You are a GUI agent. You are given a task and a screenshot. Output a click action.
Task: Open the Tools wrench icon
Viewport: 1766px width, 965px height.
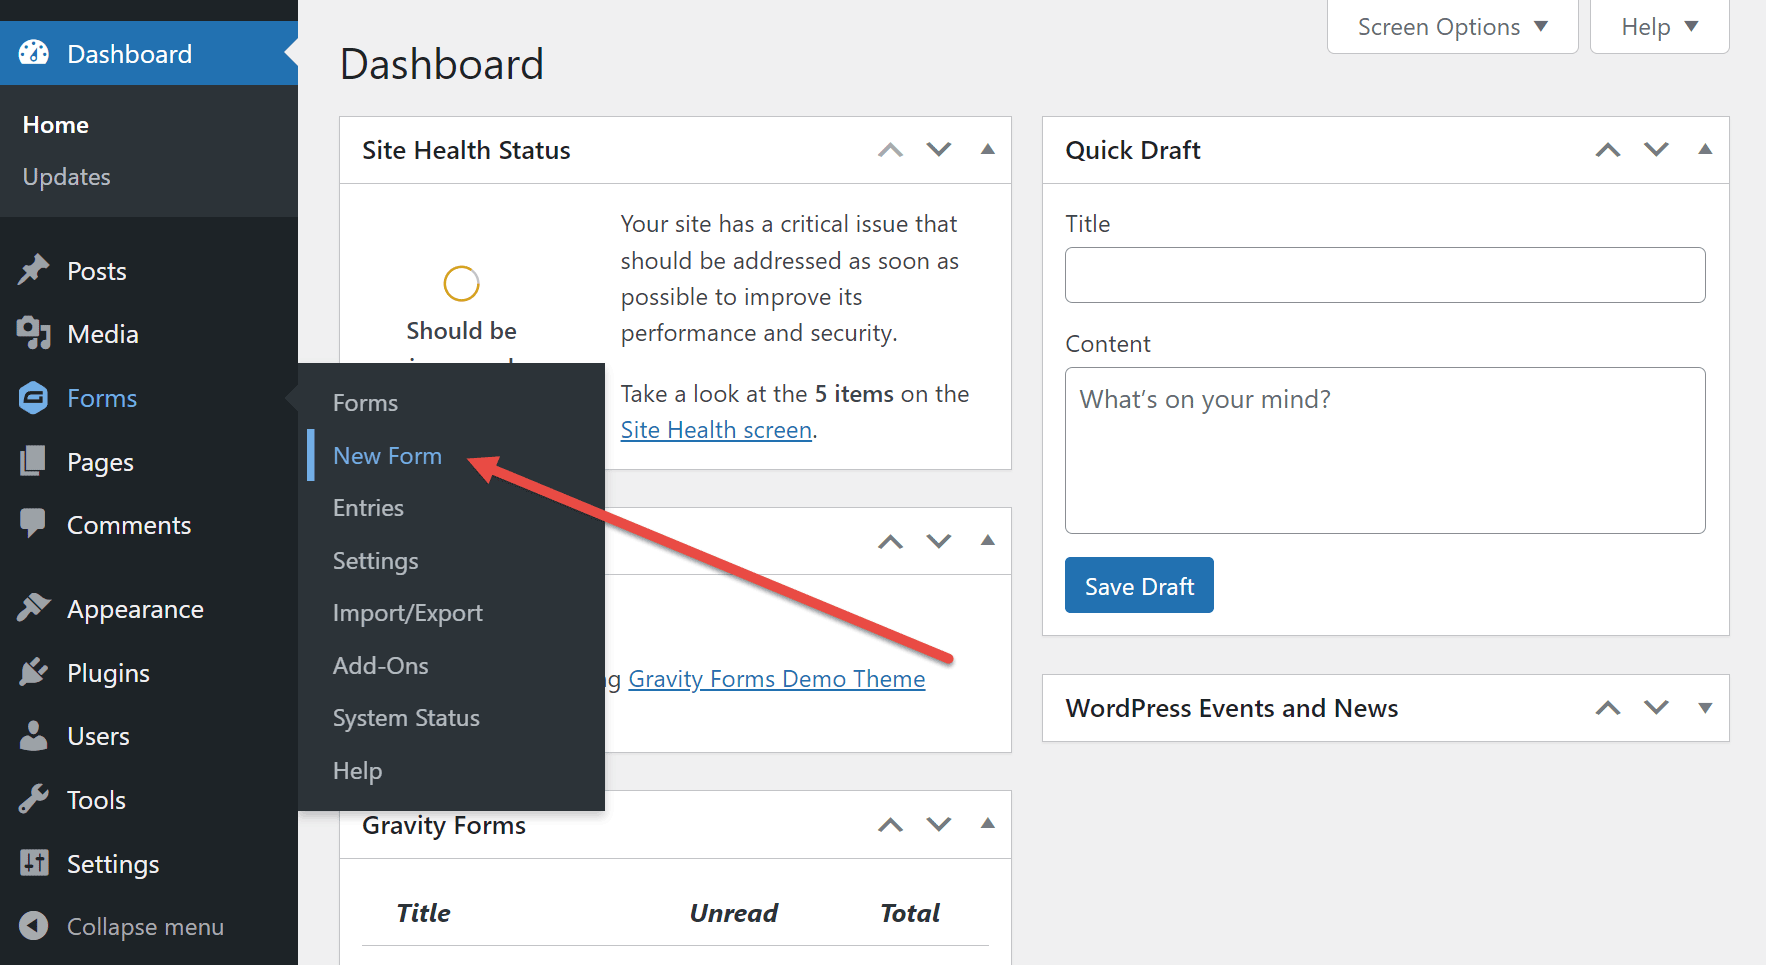point(33,799)
